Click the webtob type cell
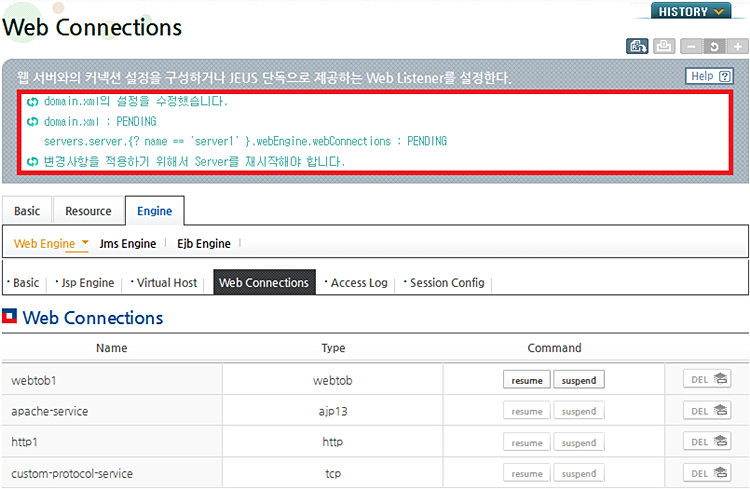Image resolution: width=750 pixels, height=489 pixels. (x=333, y=380)
